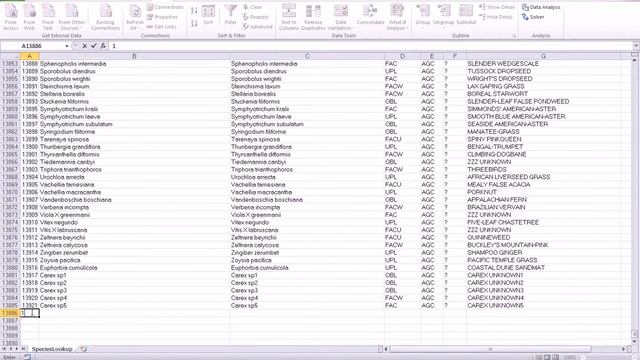Open the Name Box dropdown arrow
Viewport: 640px width, 360px height.
tap(67, 46)
